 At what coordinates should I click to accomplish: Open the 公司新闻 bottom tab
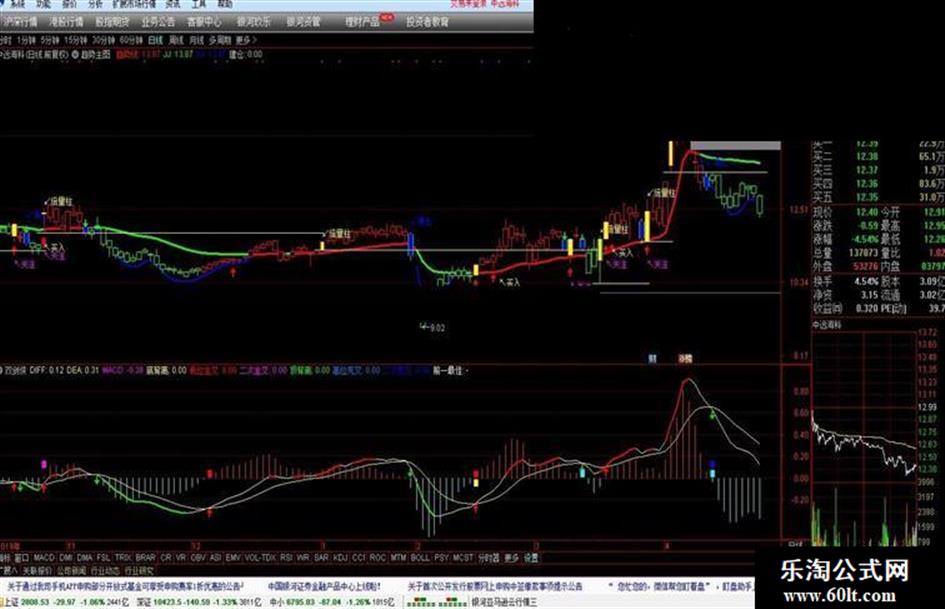point(72,570)
